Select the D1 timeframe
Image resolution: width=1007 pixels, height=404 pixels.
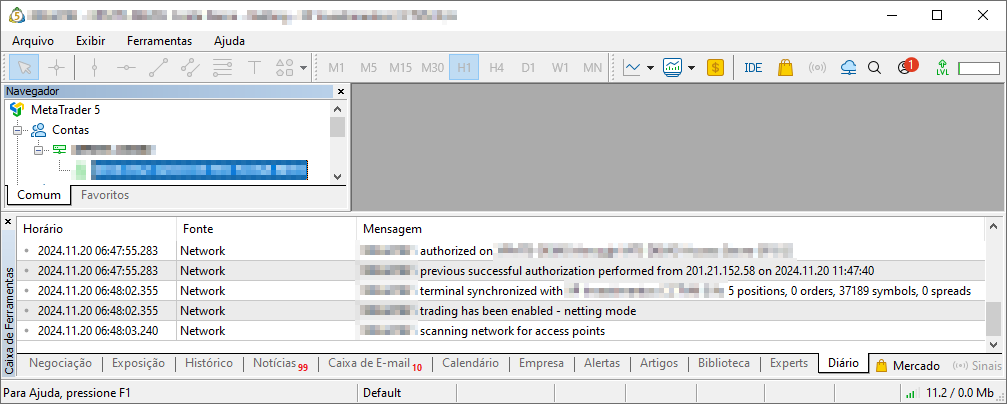coord(528,68)
